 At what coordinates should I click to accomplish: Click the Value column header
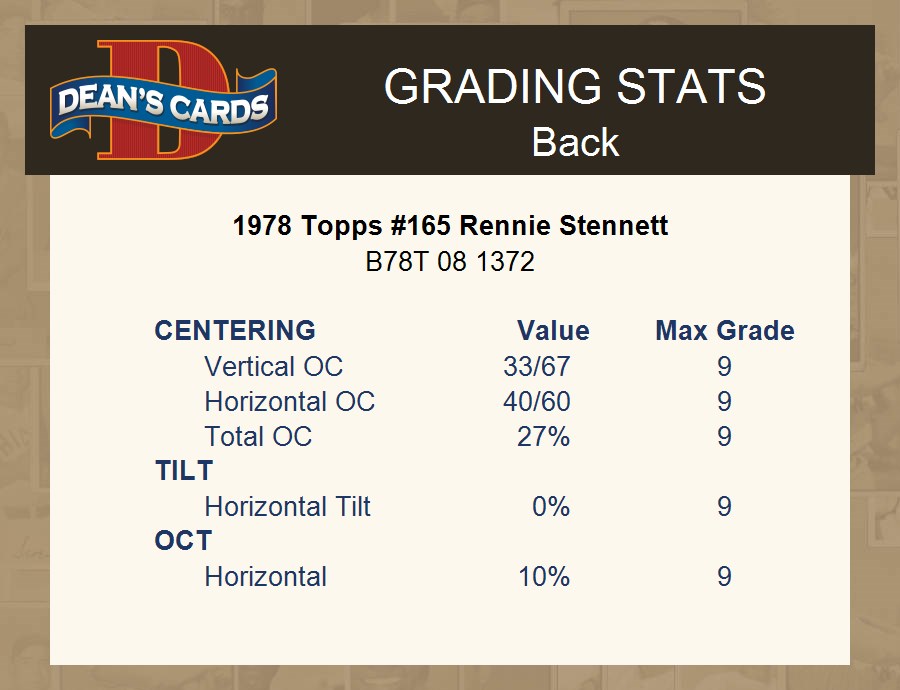pyautogui.click(x=553, y=330)
